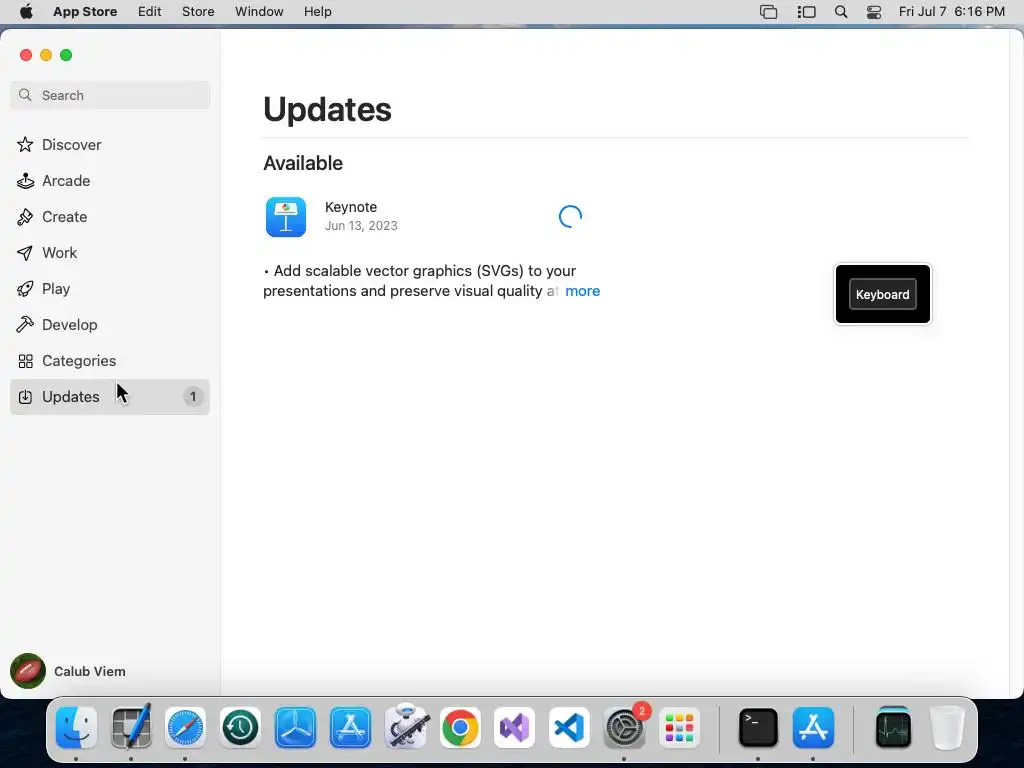
Task: Click the green full-screen window button
Action: [66, 55]
